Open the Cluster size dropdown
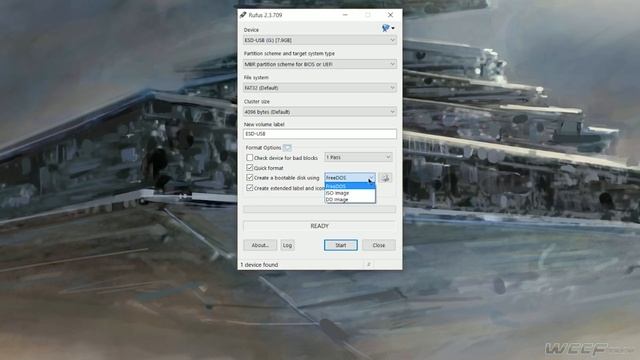This screenshot has width=640, height=360. [320, 111]
